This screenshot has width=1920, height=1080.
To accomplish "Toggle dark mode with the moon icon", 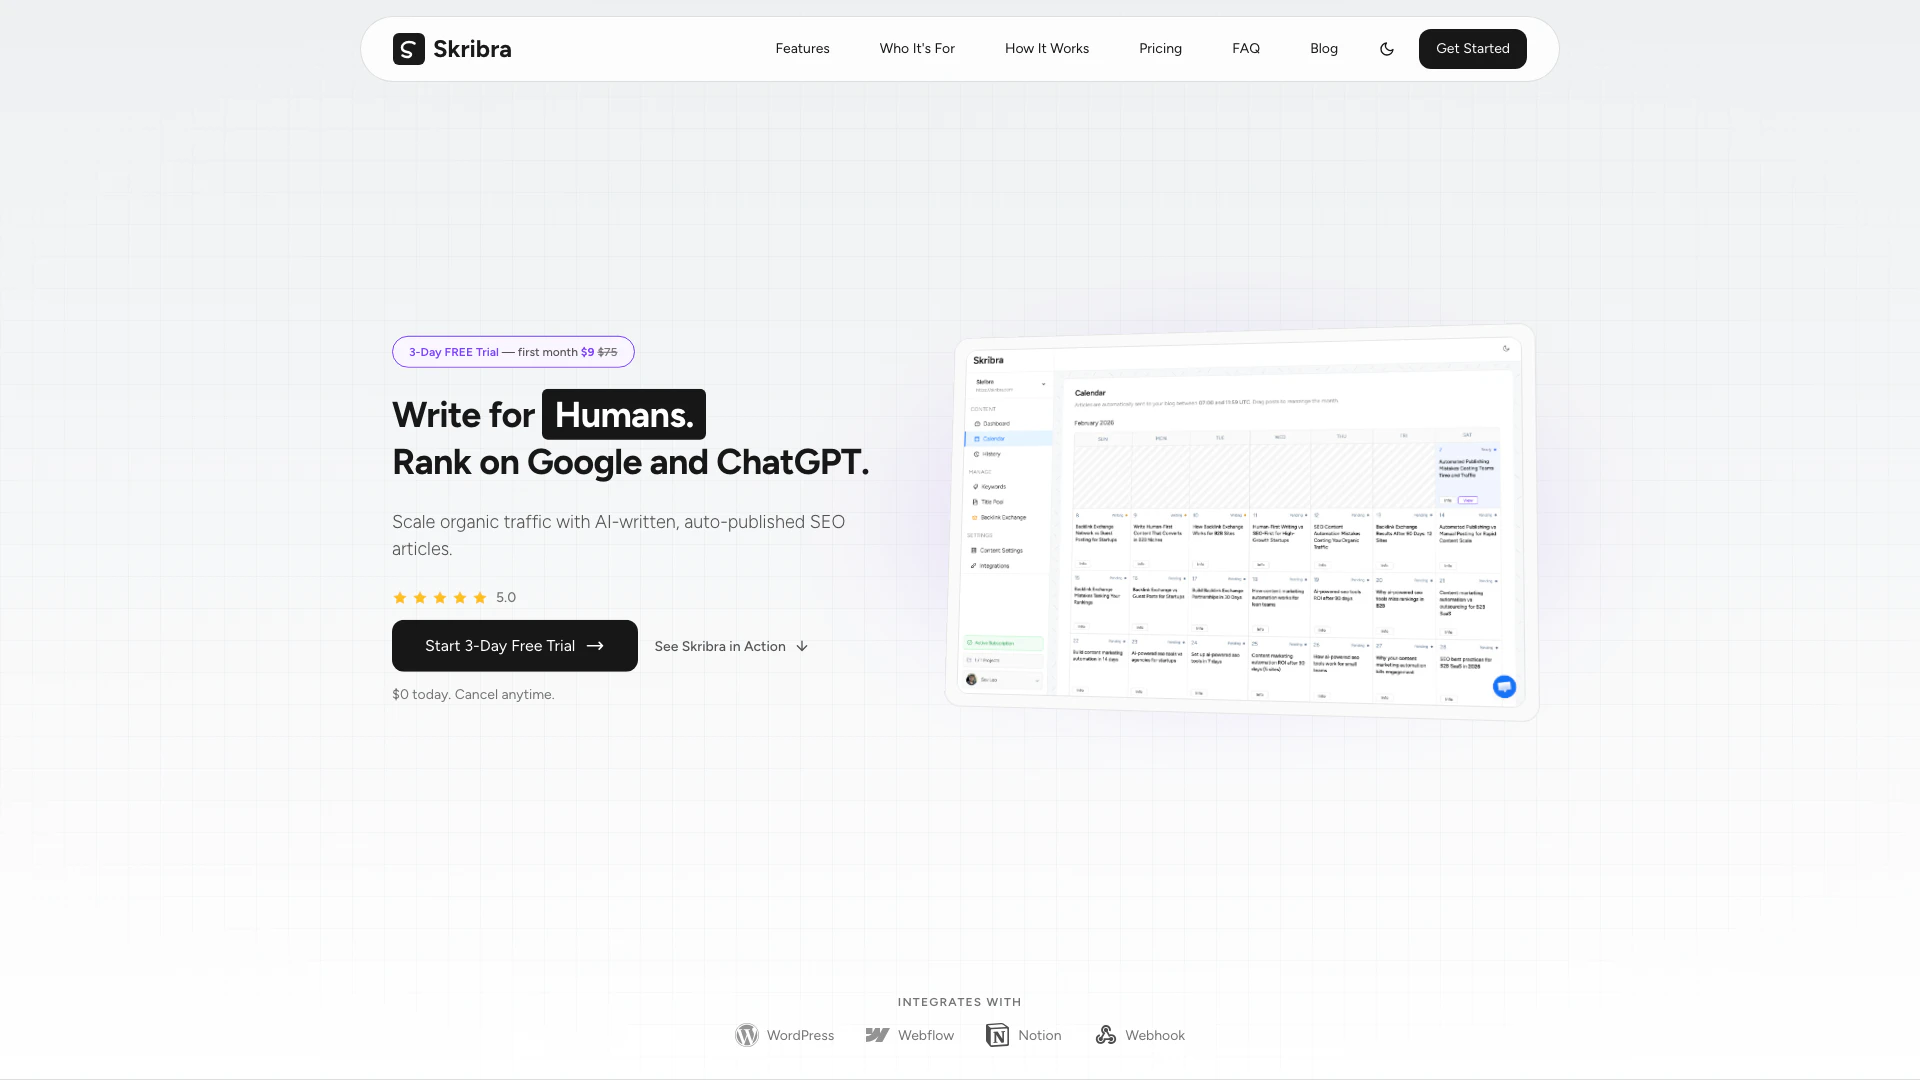I will pyautogui.click(x=1386, y=49).
